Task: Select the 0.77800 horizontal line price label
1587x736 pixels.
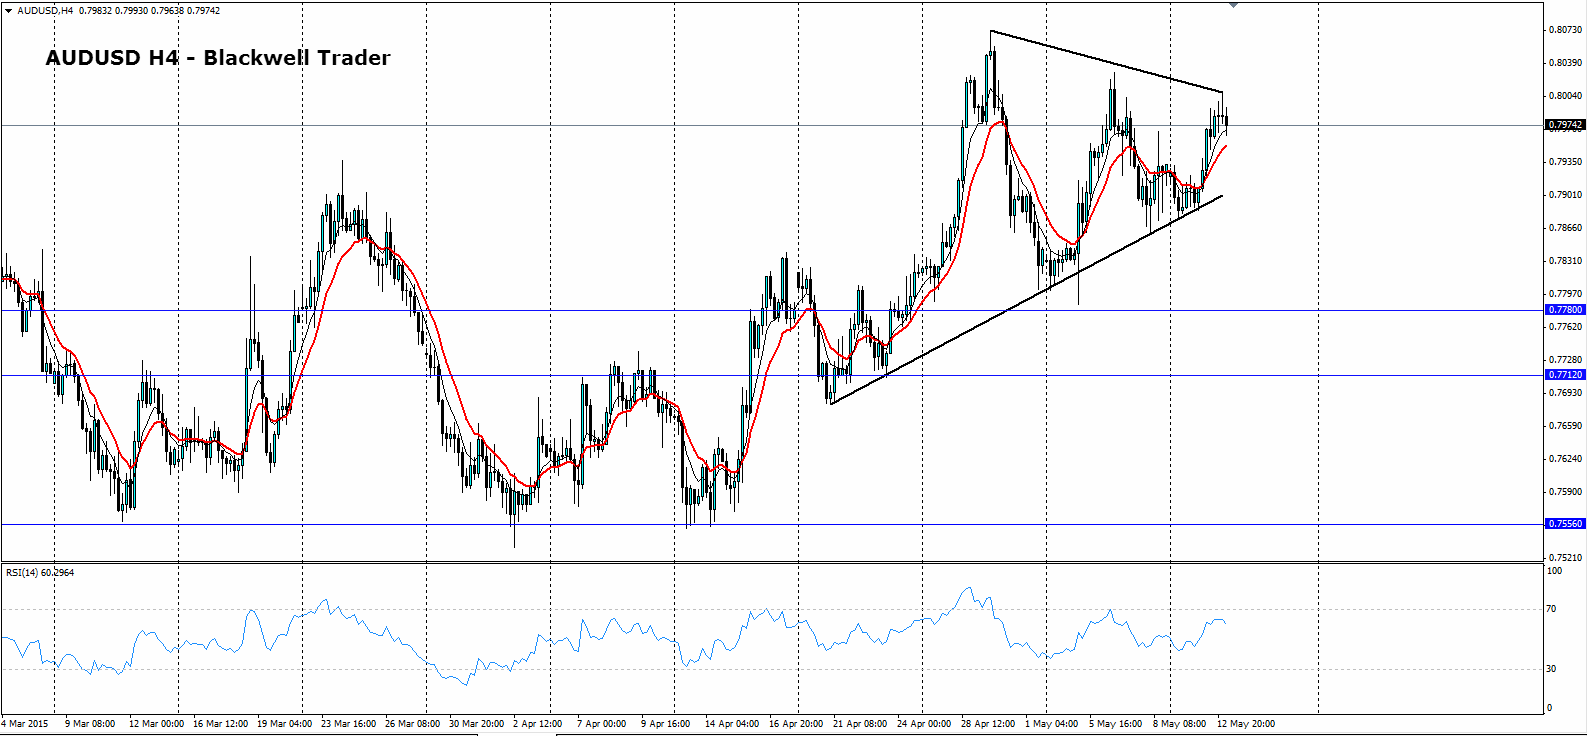Action: pos(1565,310)
